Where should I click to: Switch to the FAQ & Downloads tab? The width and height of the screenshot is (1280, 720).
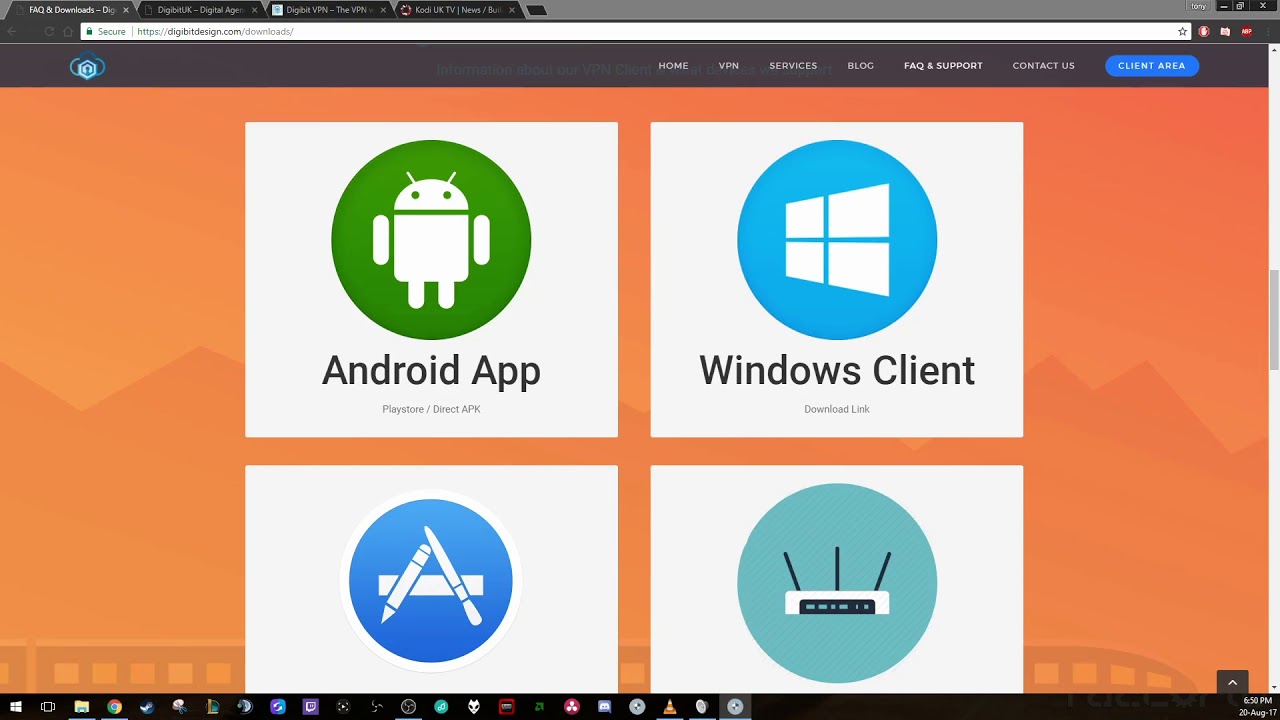click(70, 10)
